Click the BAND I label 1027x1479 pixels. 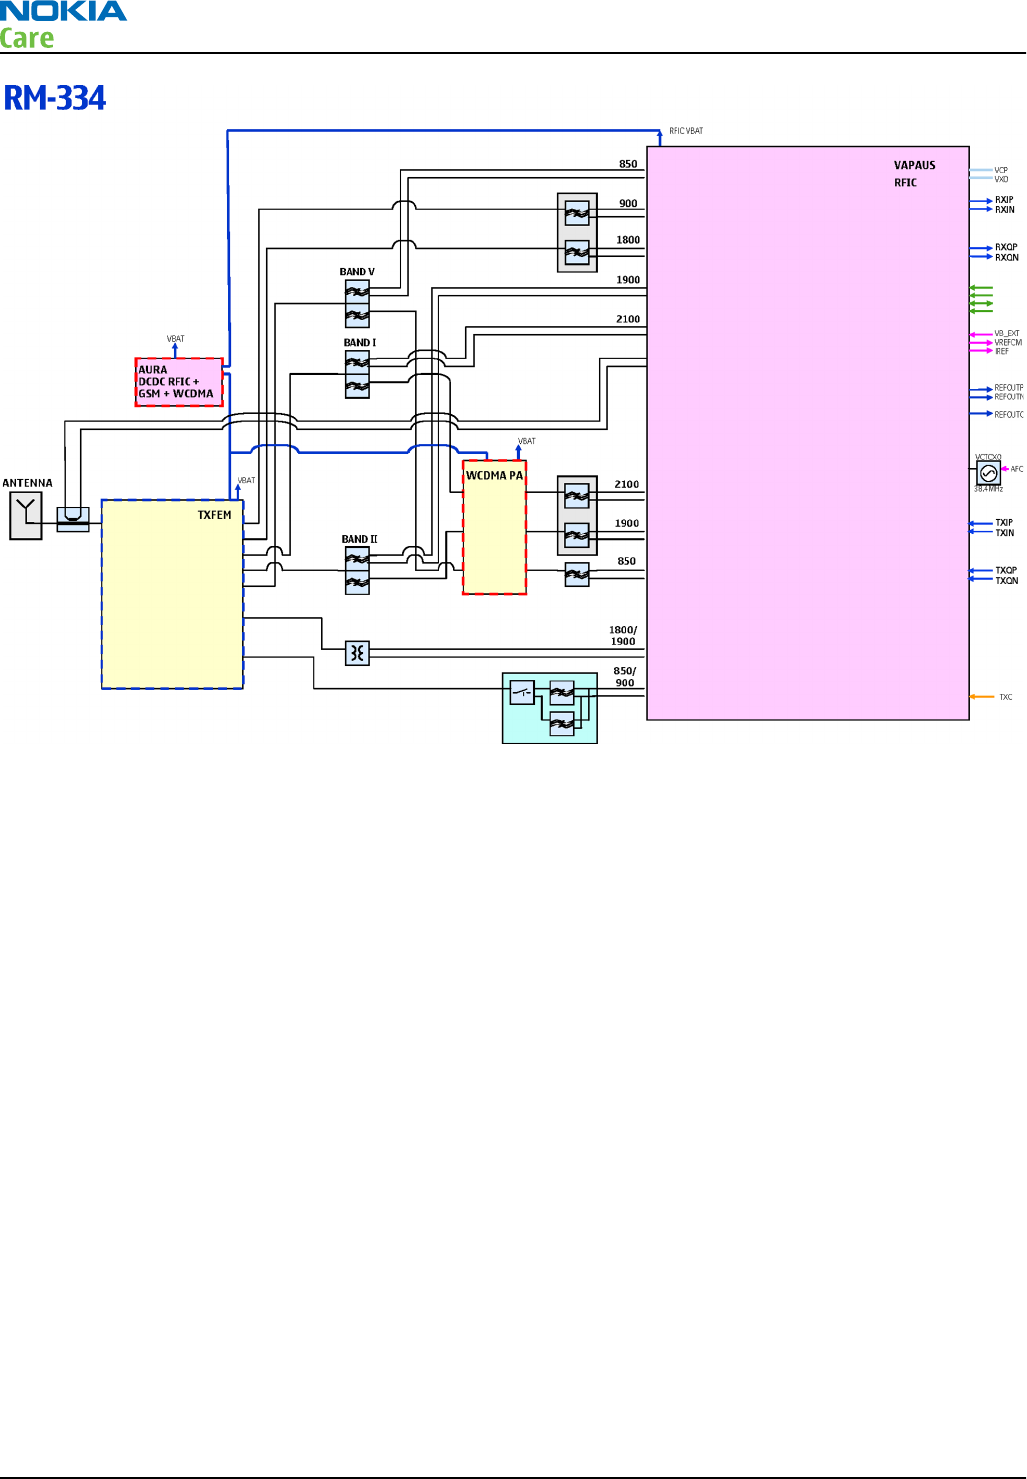(360, 343)
